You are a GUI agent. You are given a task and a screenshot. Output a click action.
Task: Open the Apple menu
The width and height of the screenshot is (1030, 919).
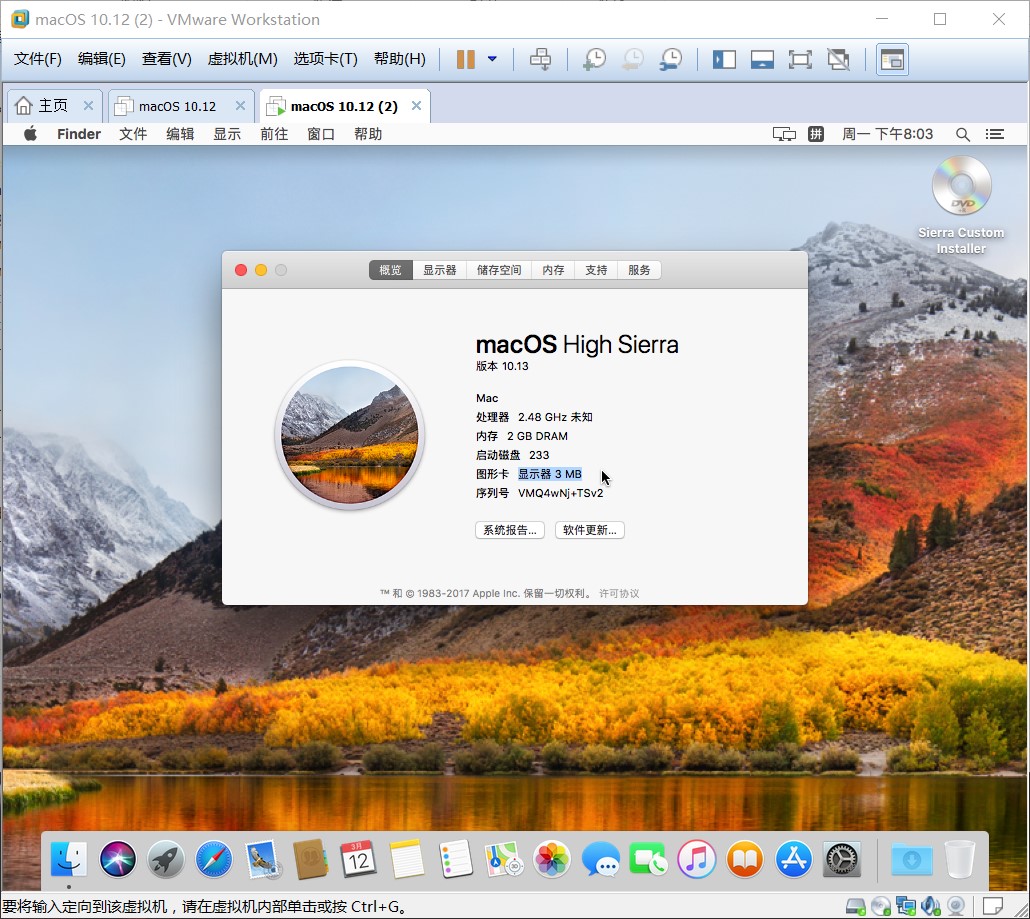point(30,134)
